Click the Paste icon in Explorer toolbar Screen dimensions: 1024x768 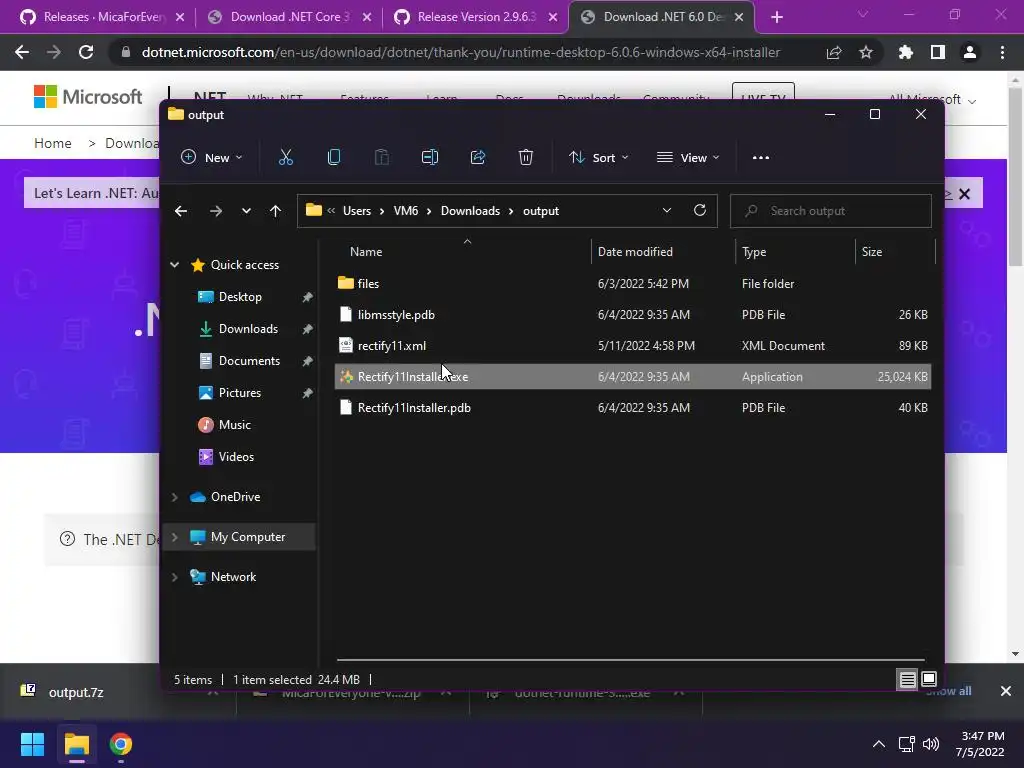[381, 157]
